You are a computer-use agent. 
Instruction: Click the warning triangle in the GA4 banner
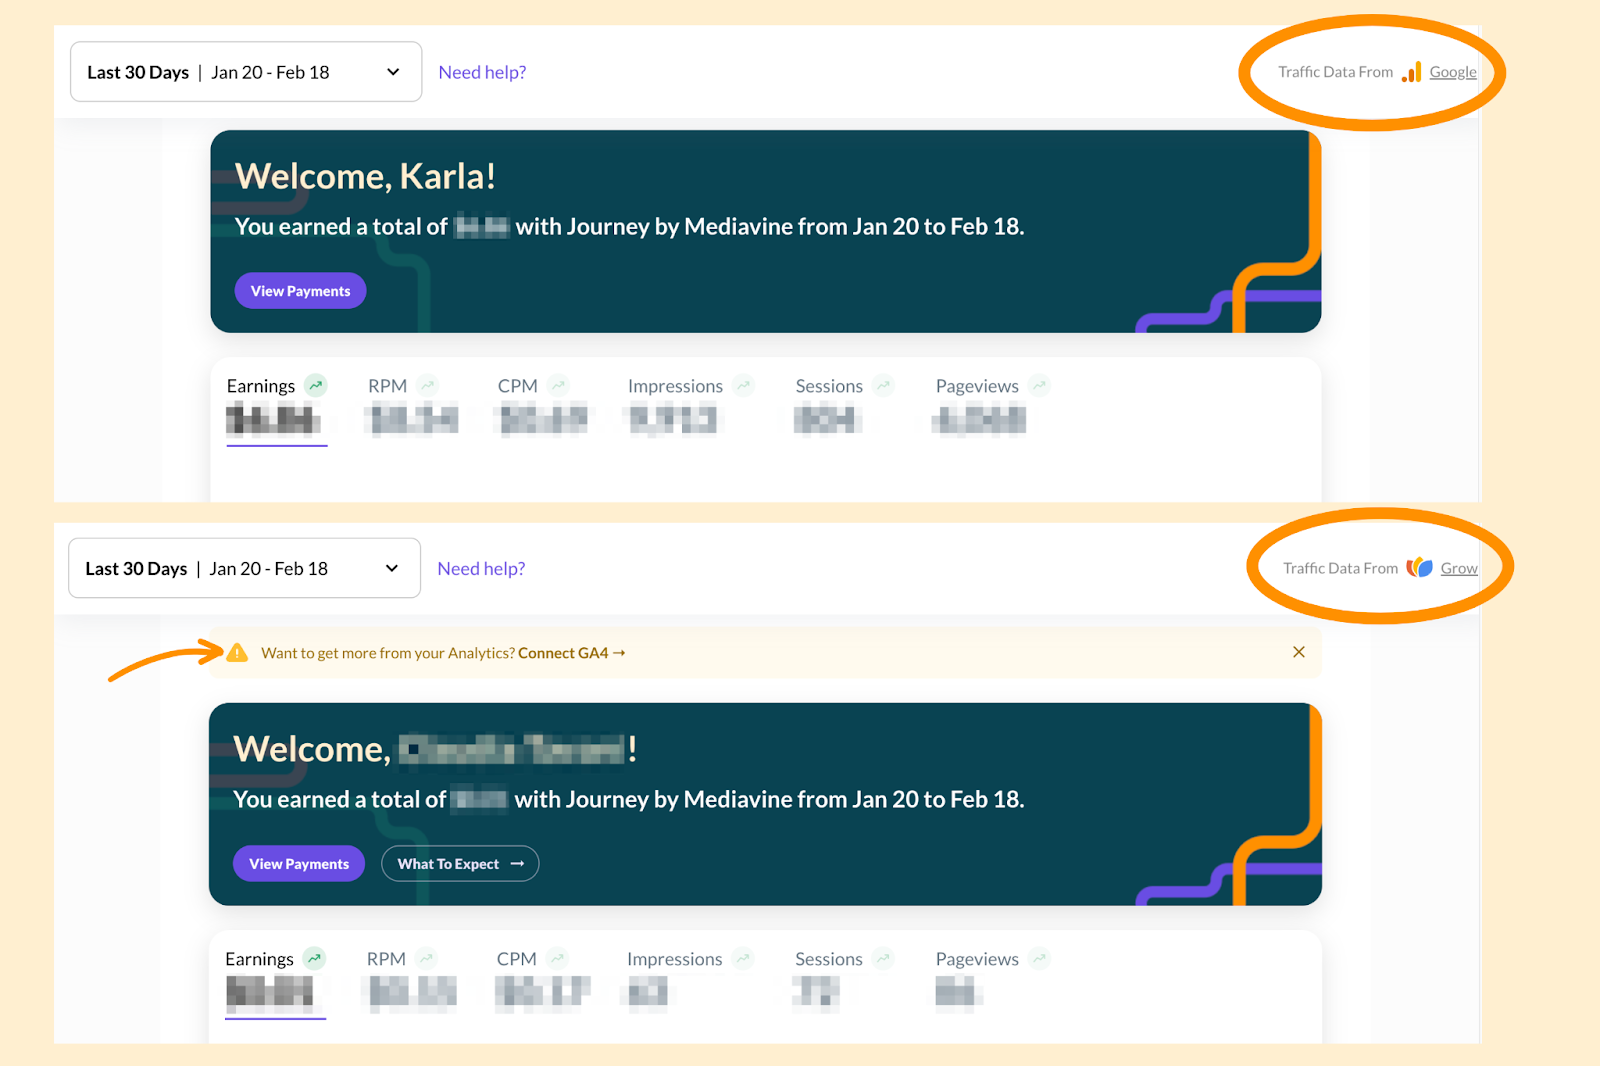[x=237, y=652]
